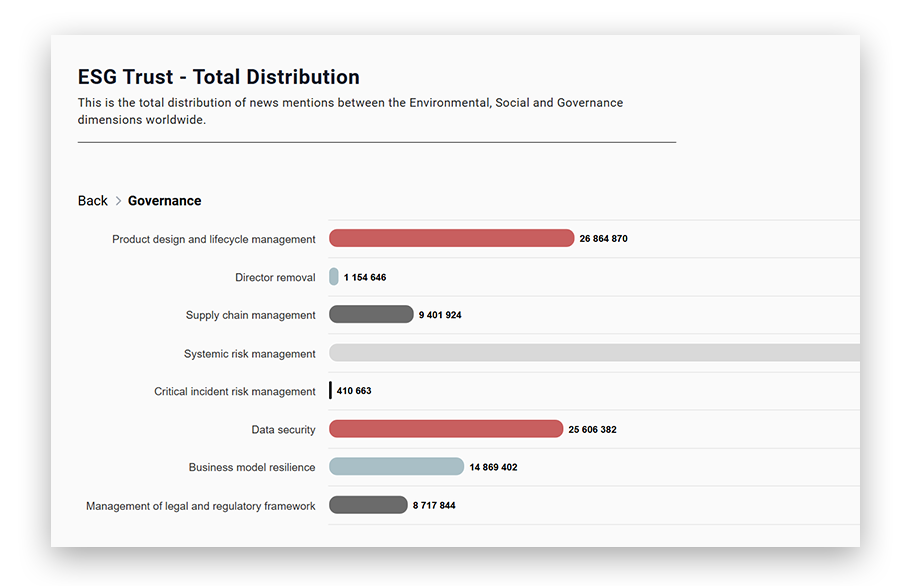
Task: Select the Data security label
Action: click(283, 430)
